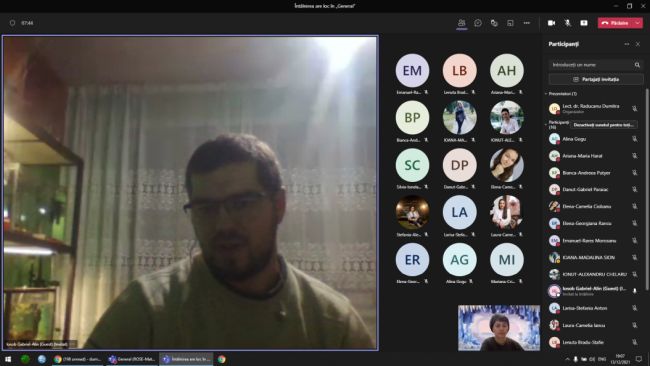Click the participants panel scrollbar
This screenshot has width=650, height=366.
tap(647, 189)
